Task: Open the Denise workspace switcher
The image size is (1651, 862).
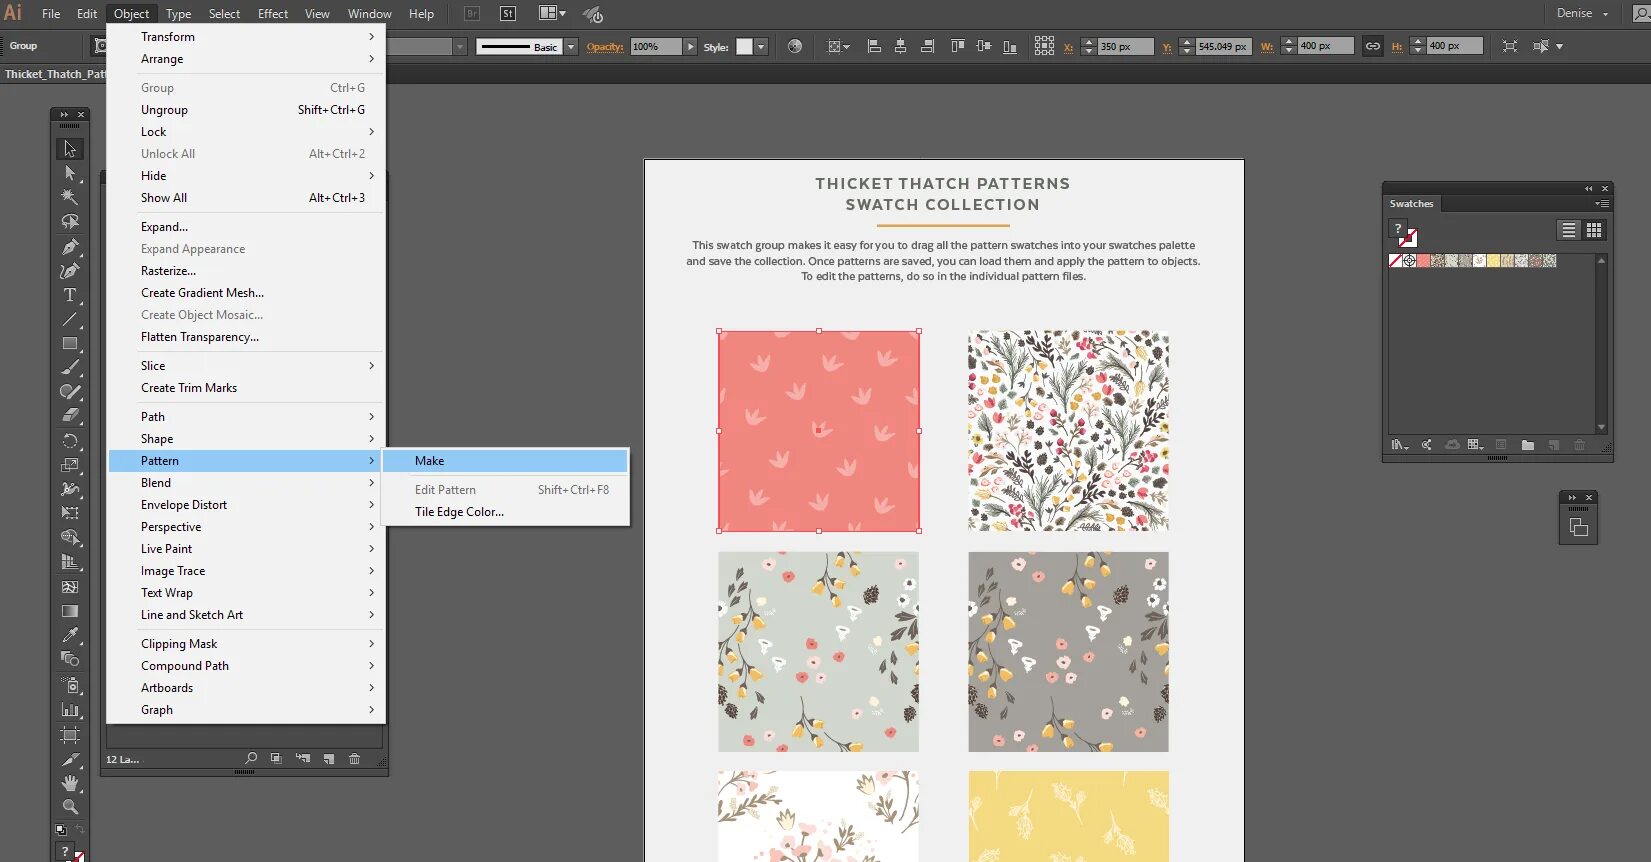Action: (x=1582, y=13)
